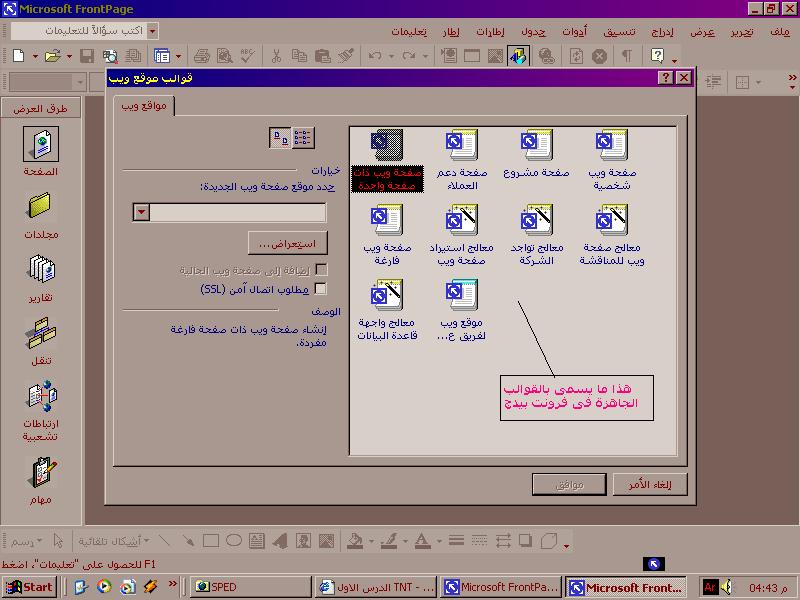Open the Navigation view (تنقل)
This screenshot has width=800, height=600.
41,341
